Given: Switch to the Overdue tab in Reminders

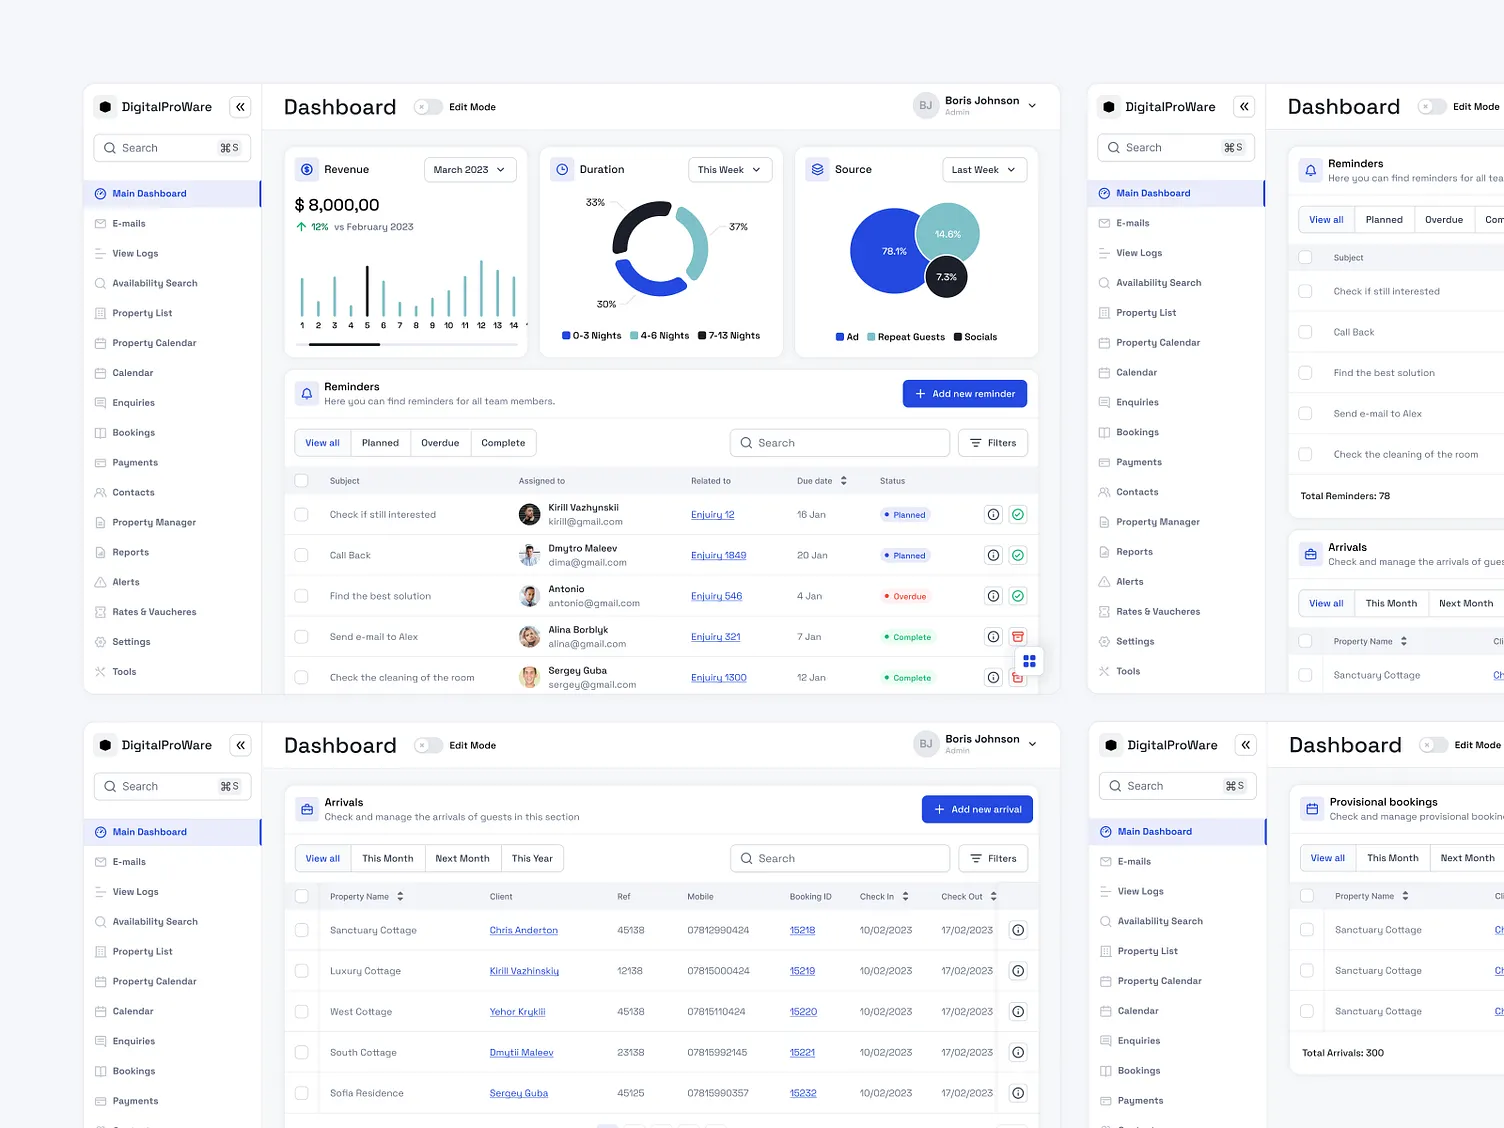Looking at the screenshot, I should point(440,442).
